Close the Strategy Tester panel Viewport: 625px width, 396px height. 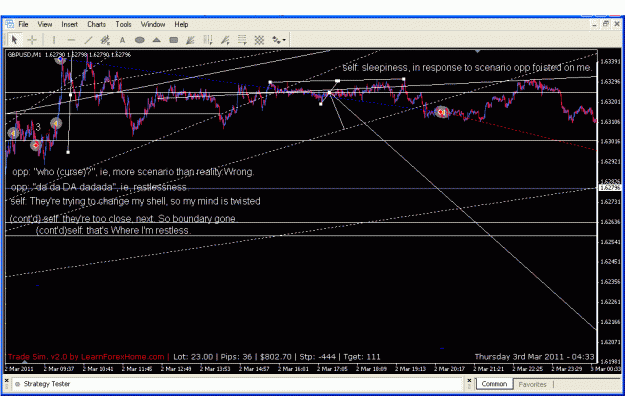pyautogui.click(x=6, y=381)
